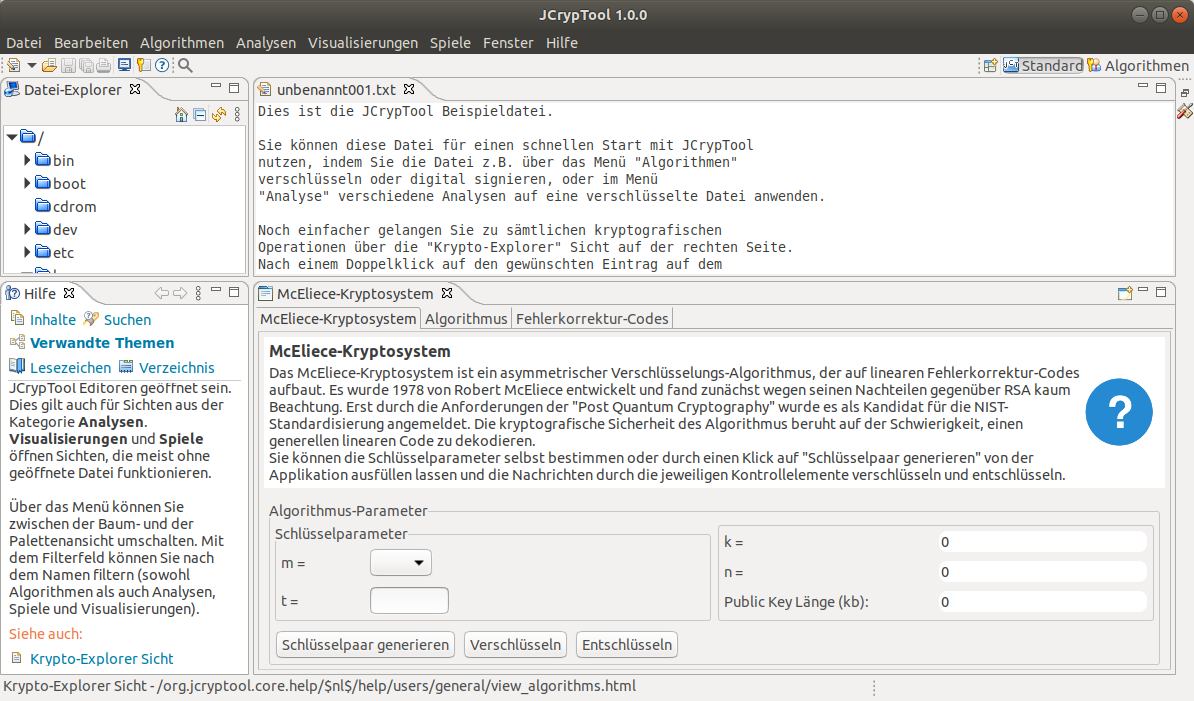This screenshot has height=701, width=1194.
Task: Click the Entschlüsseln button
Action: click(x=627, y=645)
